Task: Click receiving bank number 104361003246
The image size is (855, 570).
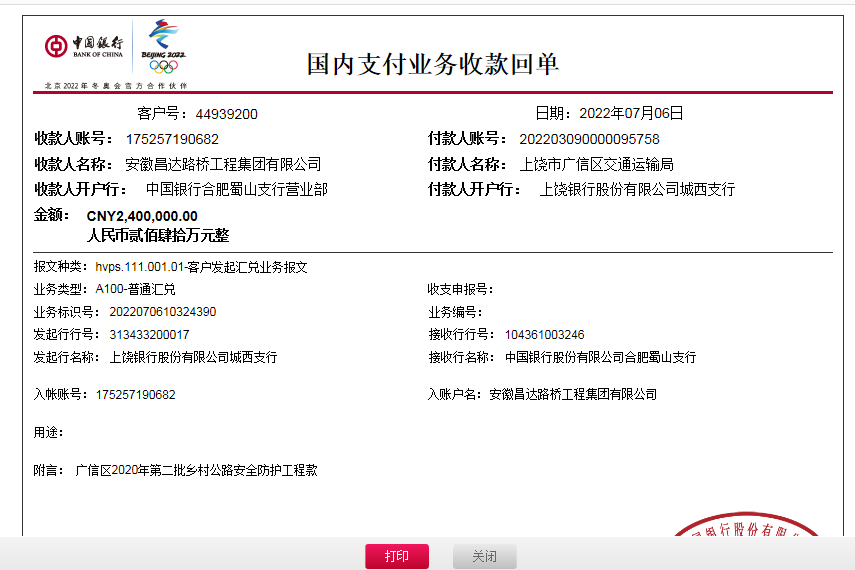Action: (544, 335)
